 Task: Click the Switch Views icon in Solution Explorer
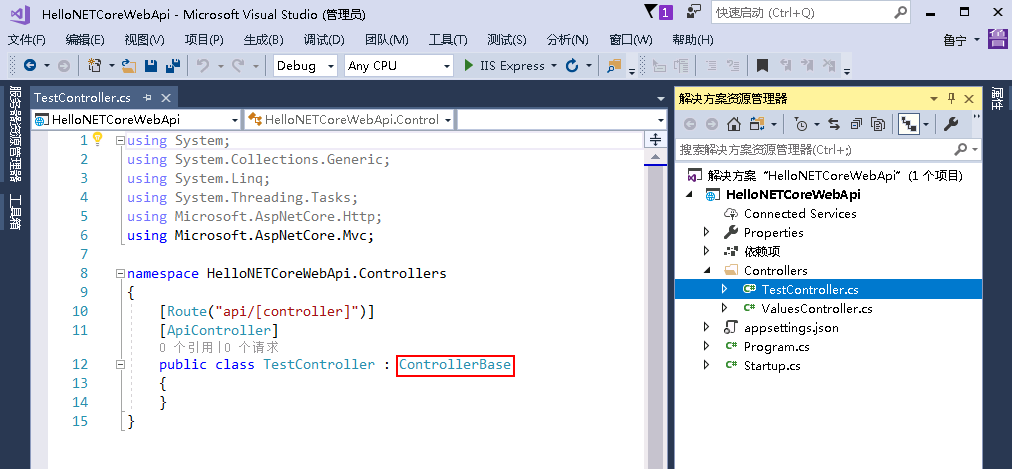click(x=756, y=124)
